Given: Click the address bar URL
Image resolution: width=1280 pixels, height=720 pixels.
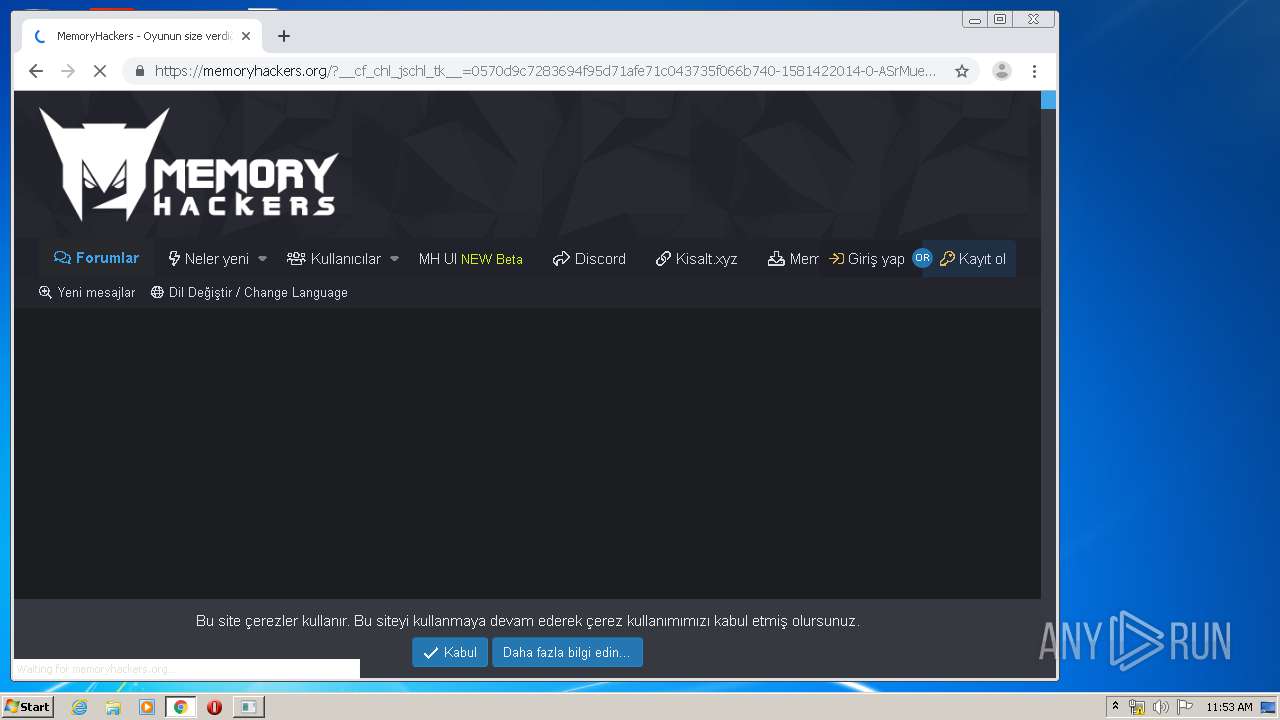Looking at the screenshot, I should tap(545, 71).
